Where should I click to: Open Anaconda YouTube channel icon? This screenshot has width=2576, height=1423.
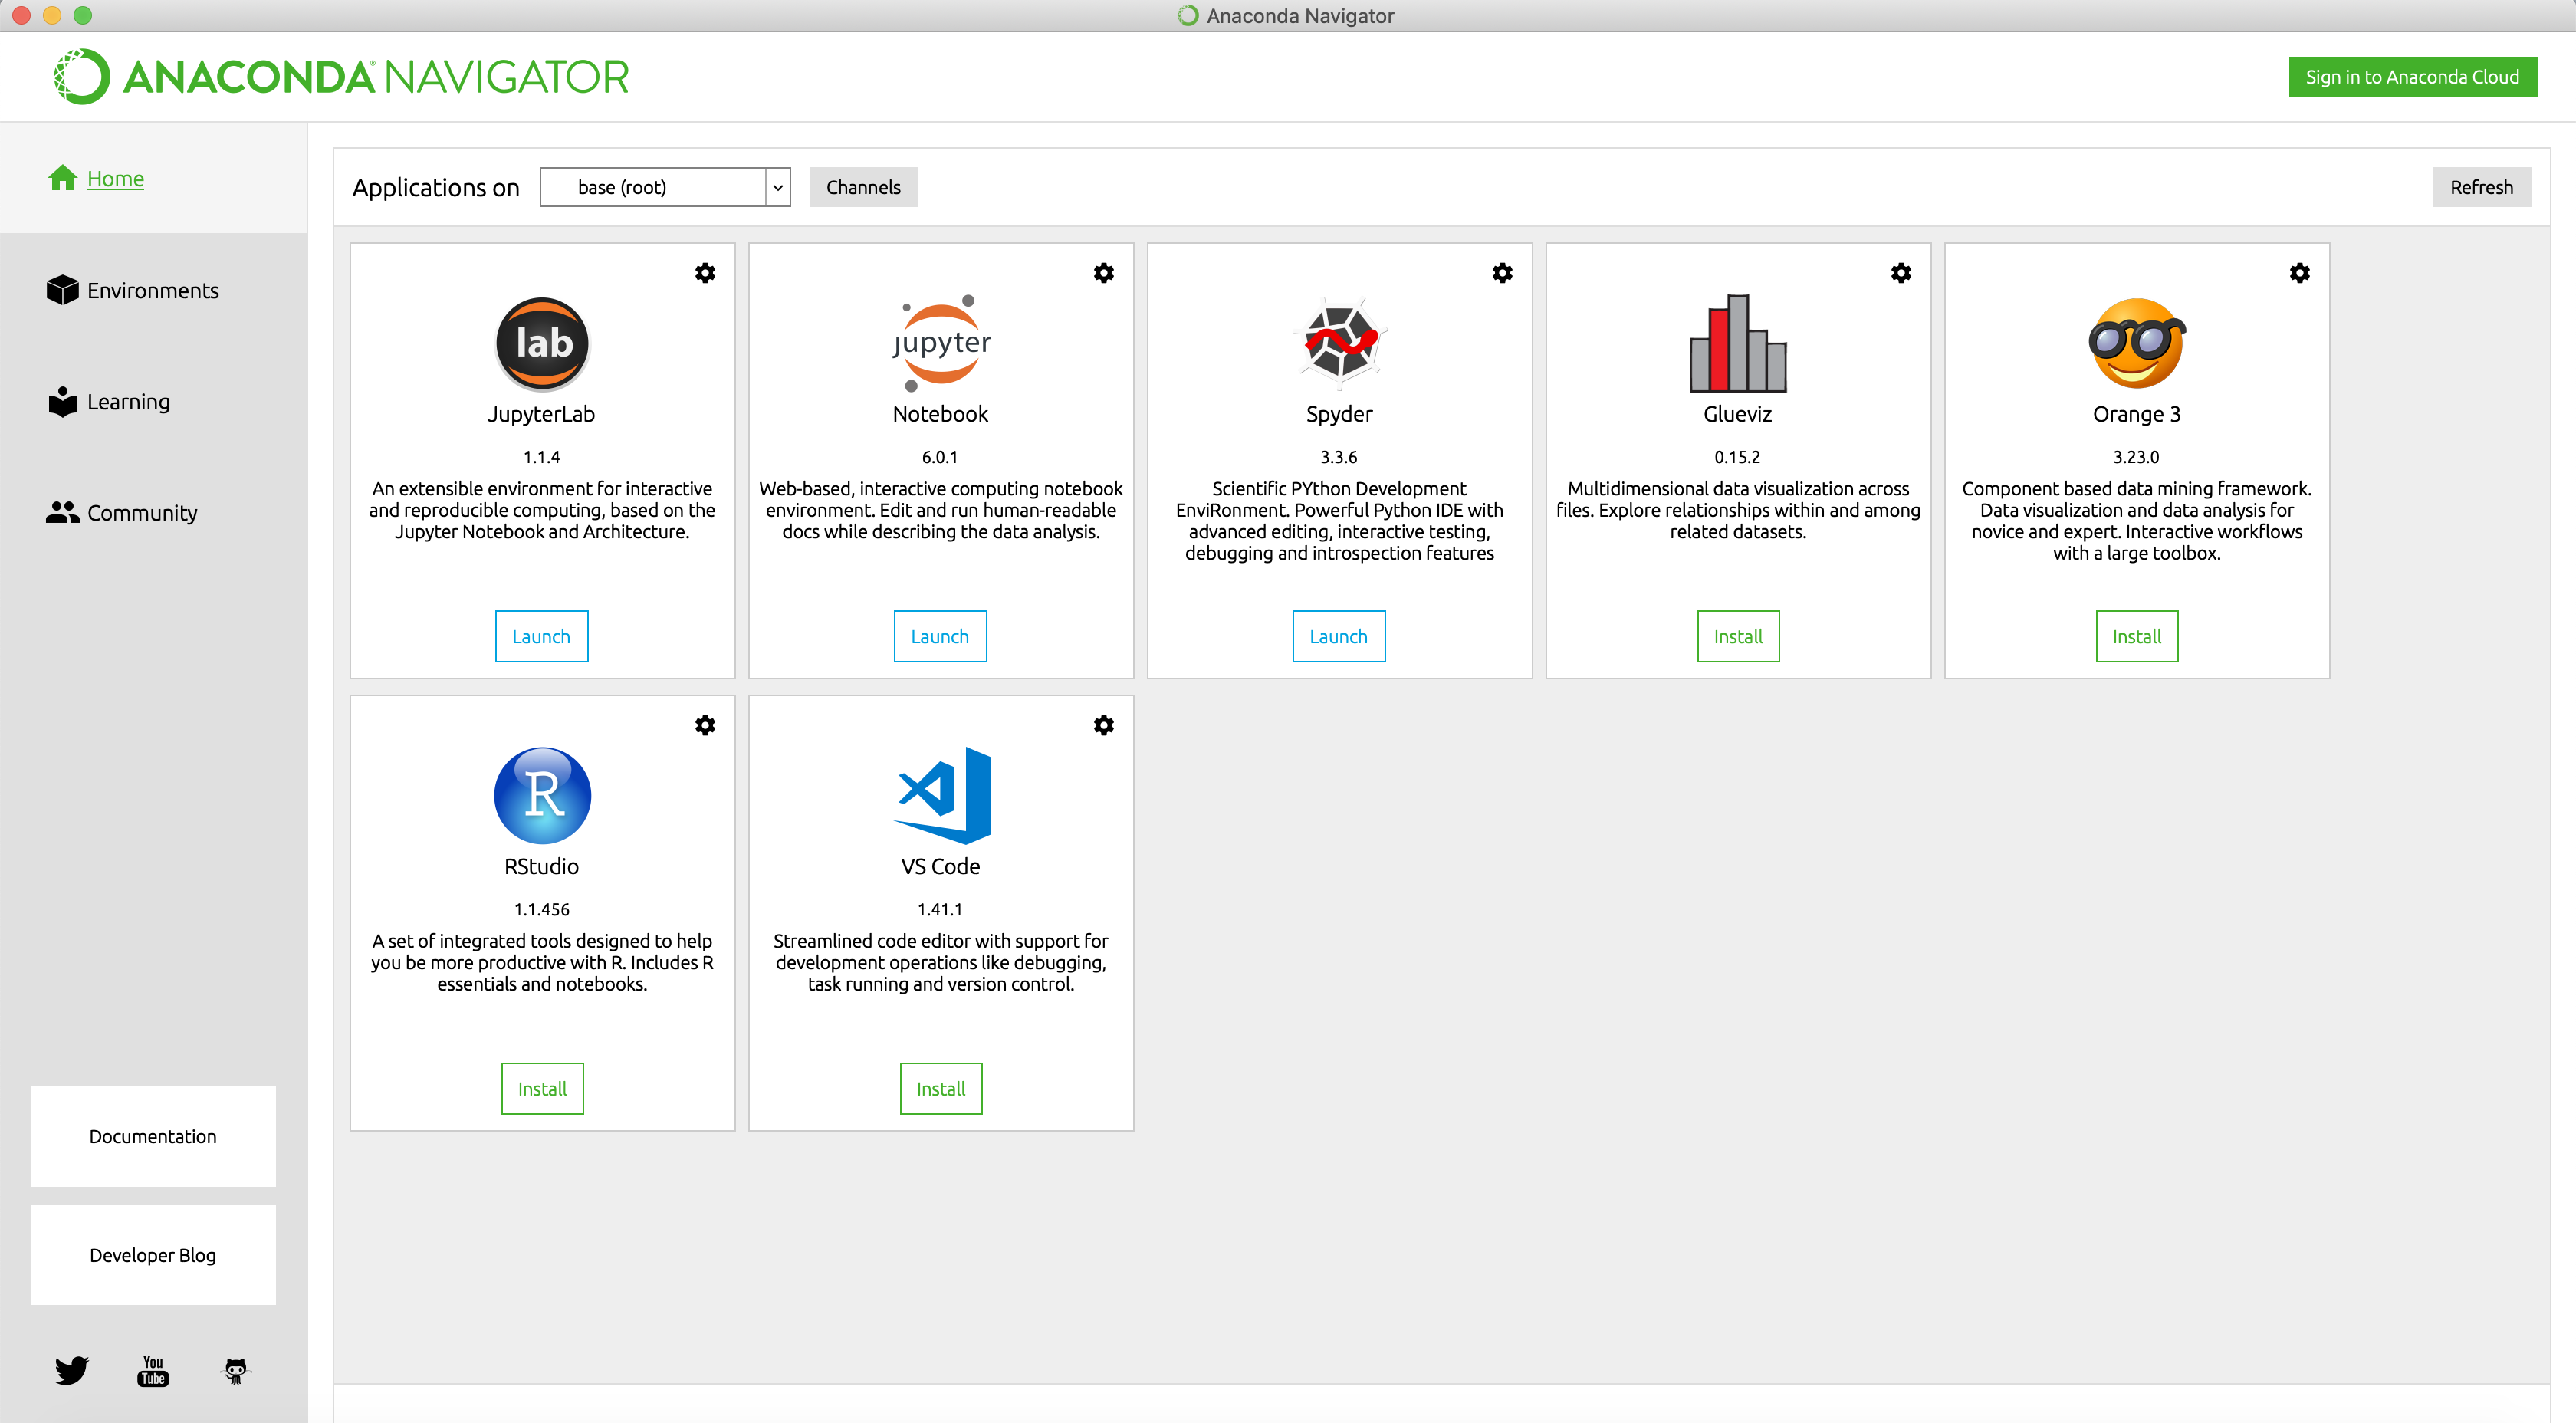[153, 1370]
